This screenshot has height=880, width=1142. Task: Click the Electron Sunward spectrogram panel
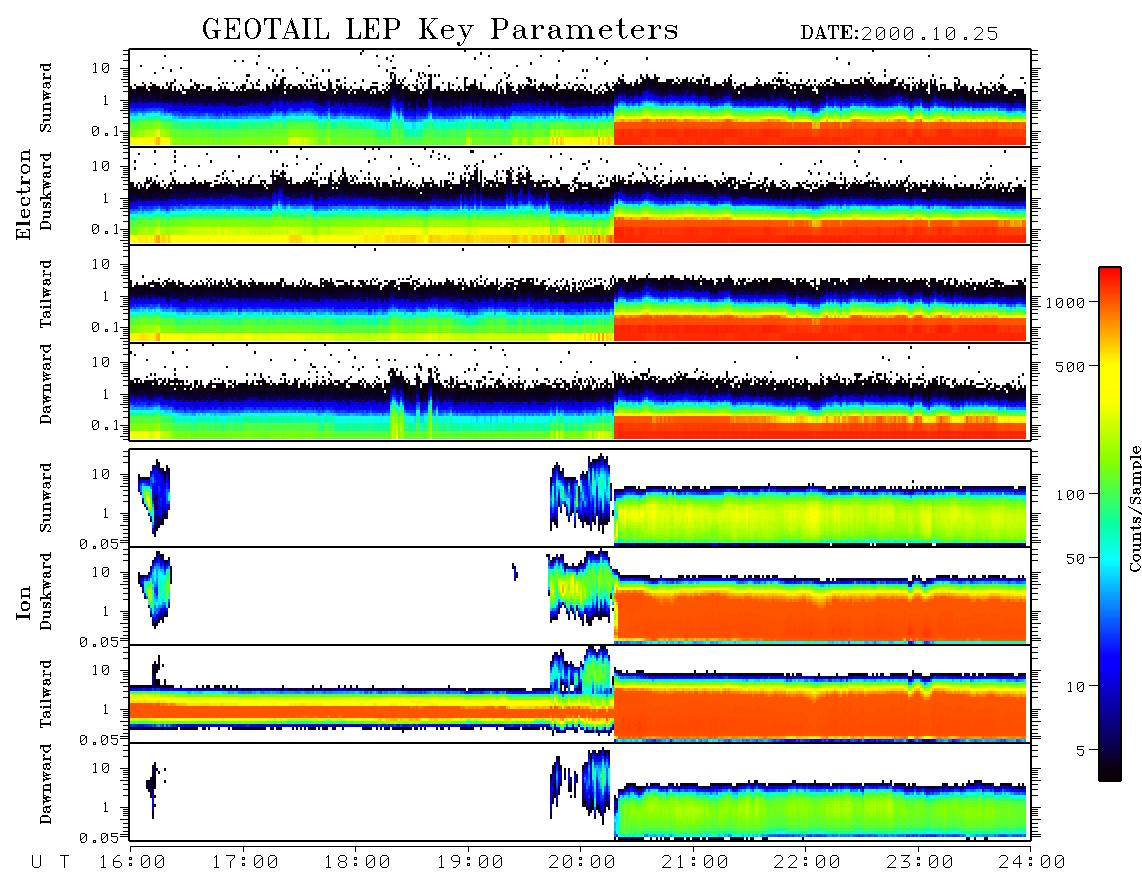point(580,98)
